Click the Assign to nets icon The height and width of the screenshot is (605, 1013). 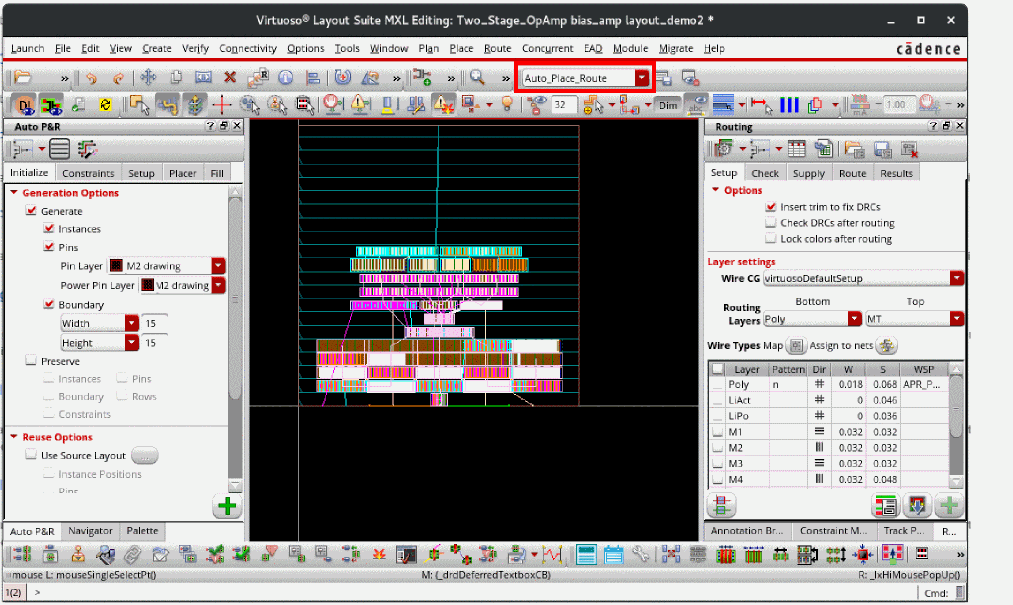coord(887,346)
